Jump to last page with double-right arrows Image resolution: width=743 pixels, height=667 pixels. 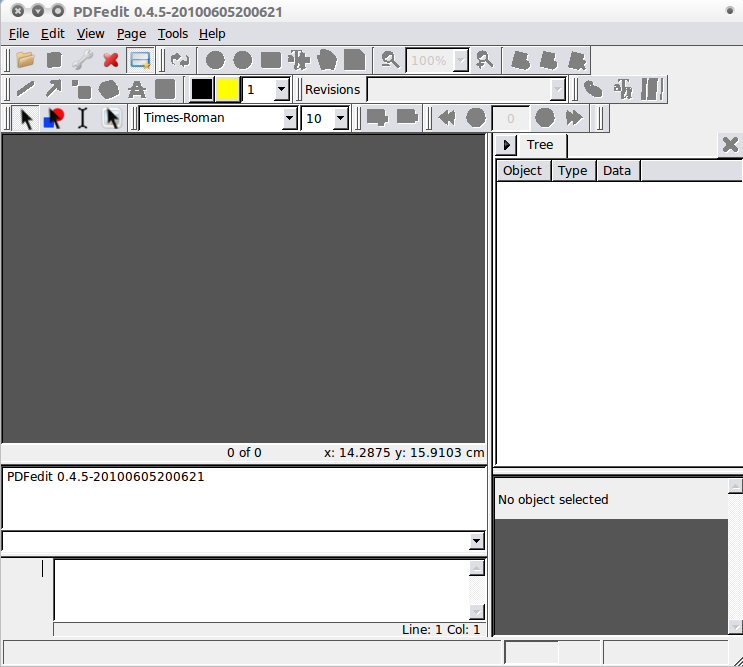[x=574, y=117]
